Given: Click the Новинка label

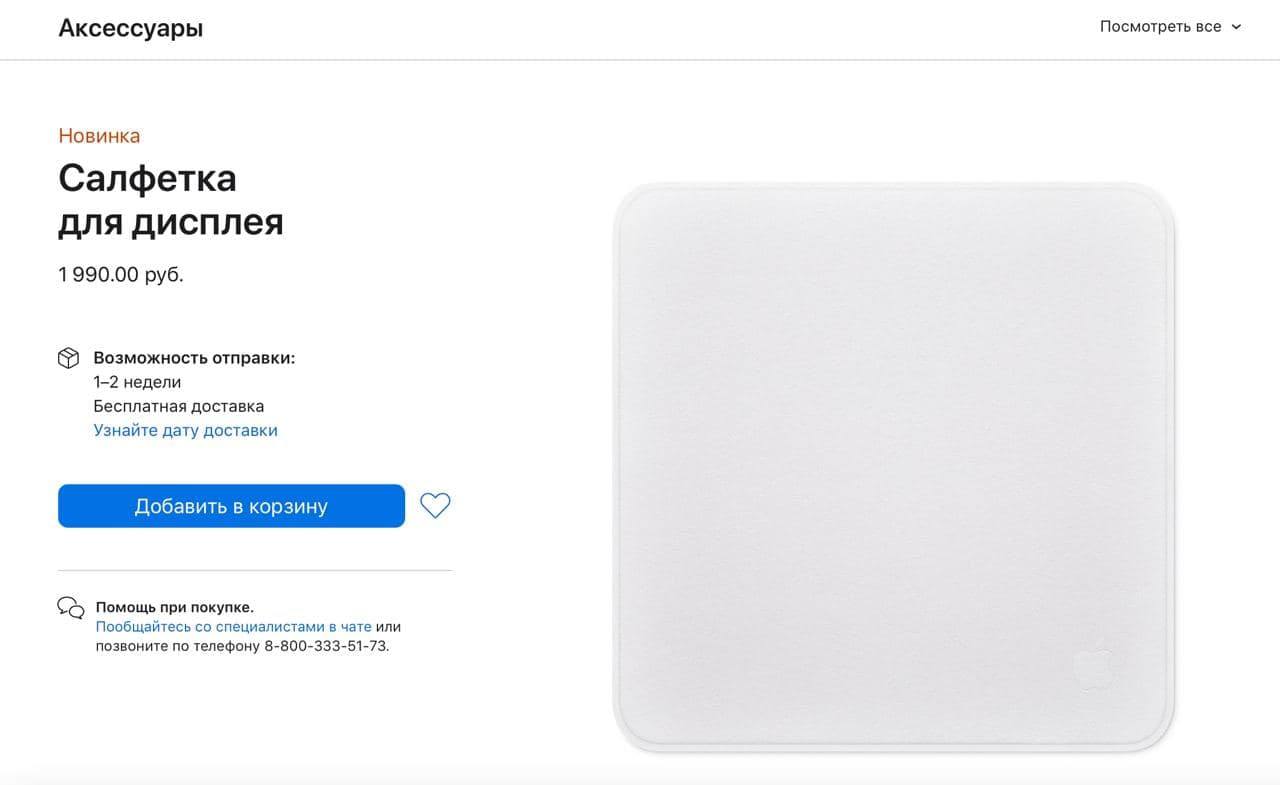Looking at the screenshot, I should coord(99,136).
